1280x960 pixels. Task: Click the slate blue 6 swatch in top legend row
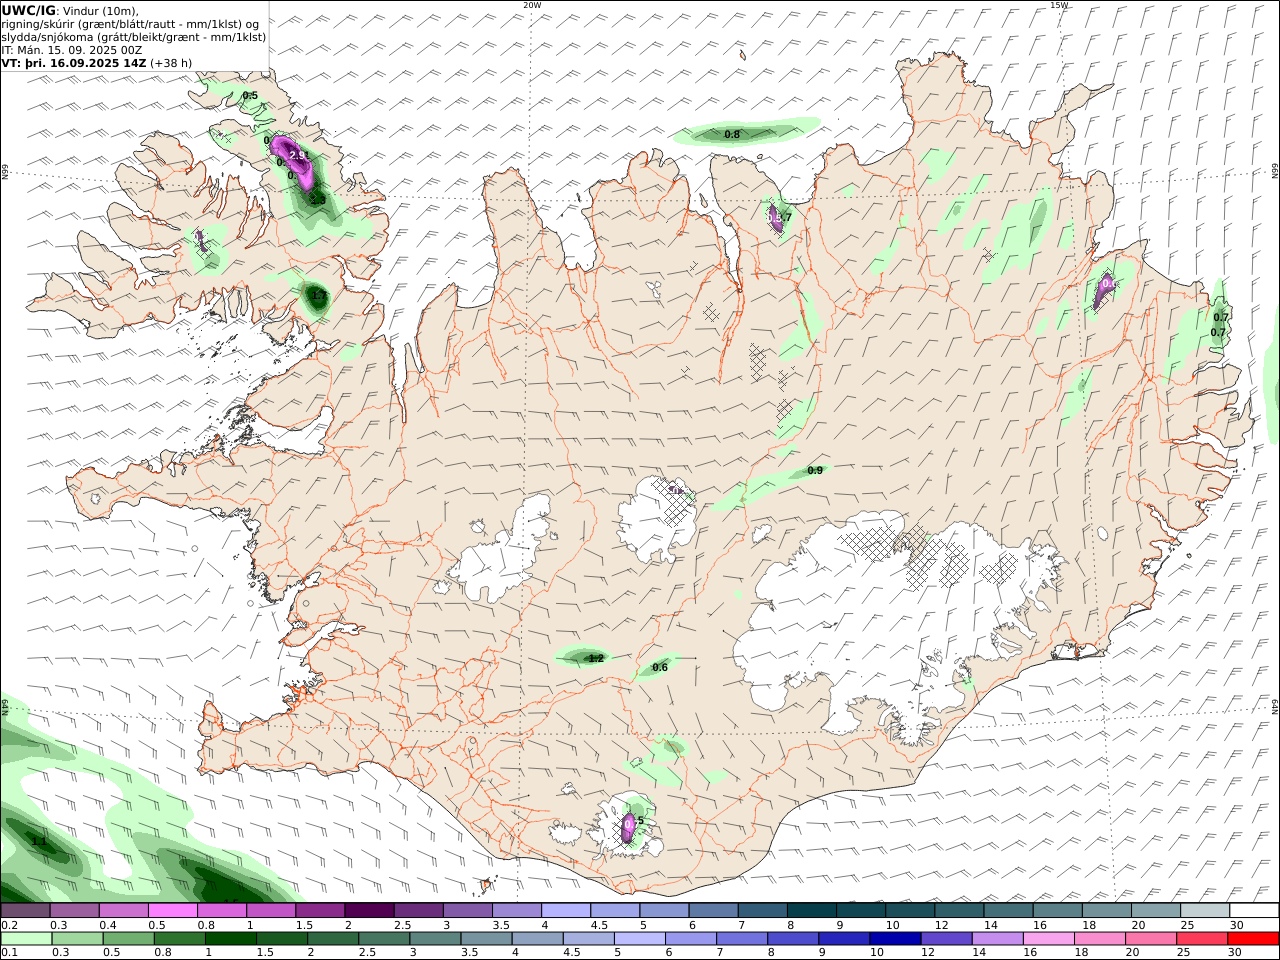[x=713, y=911]
